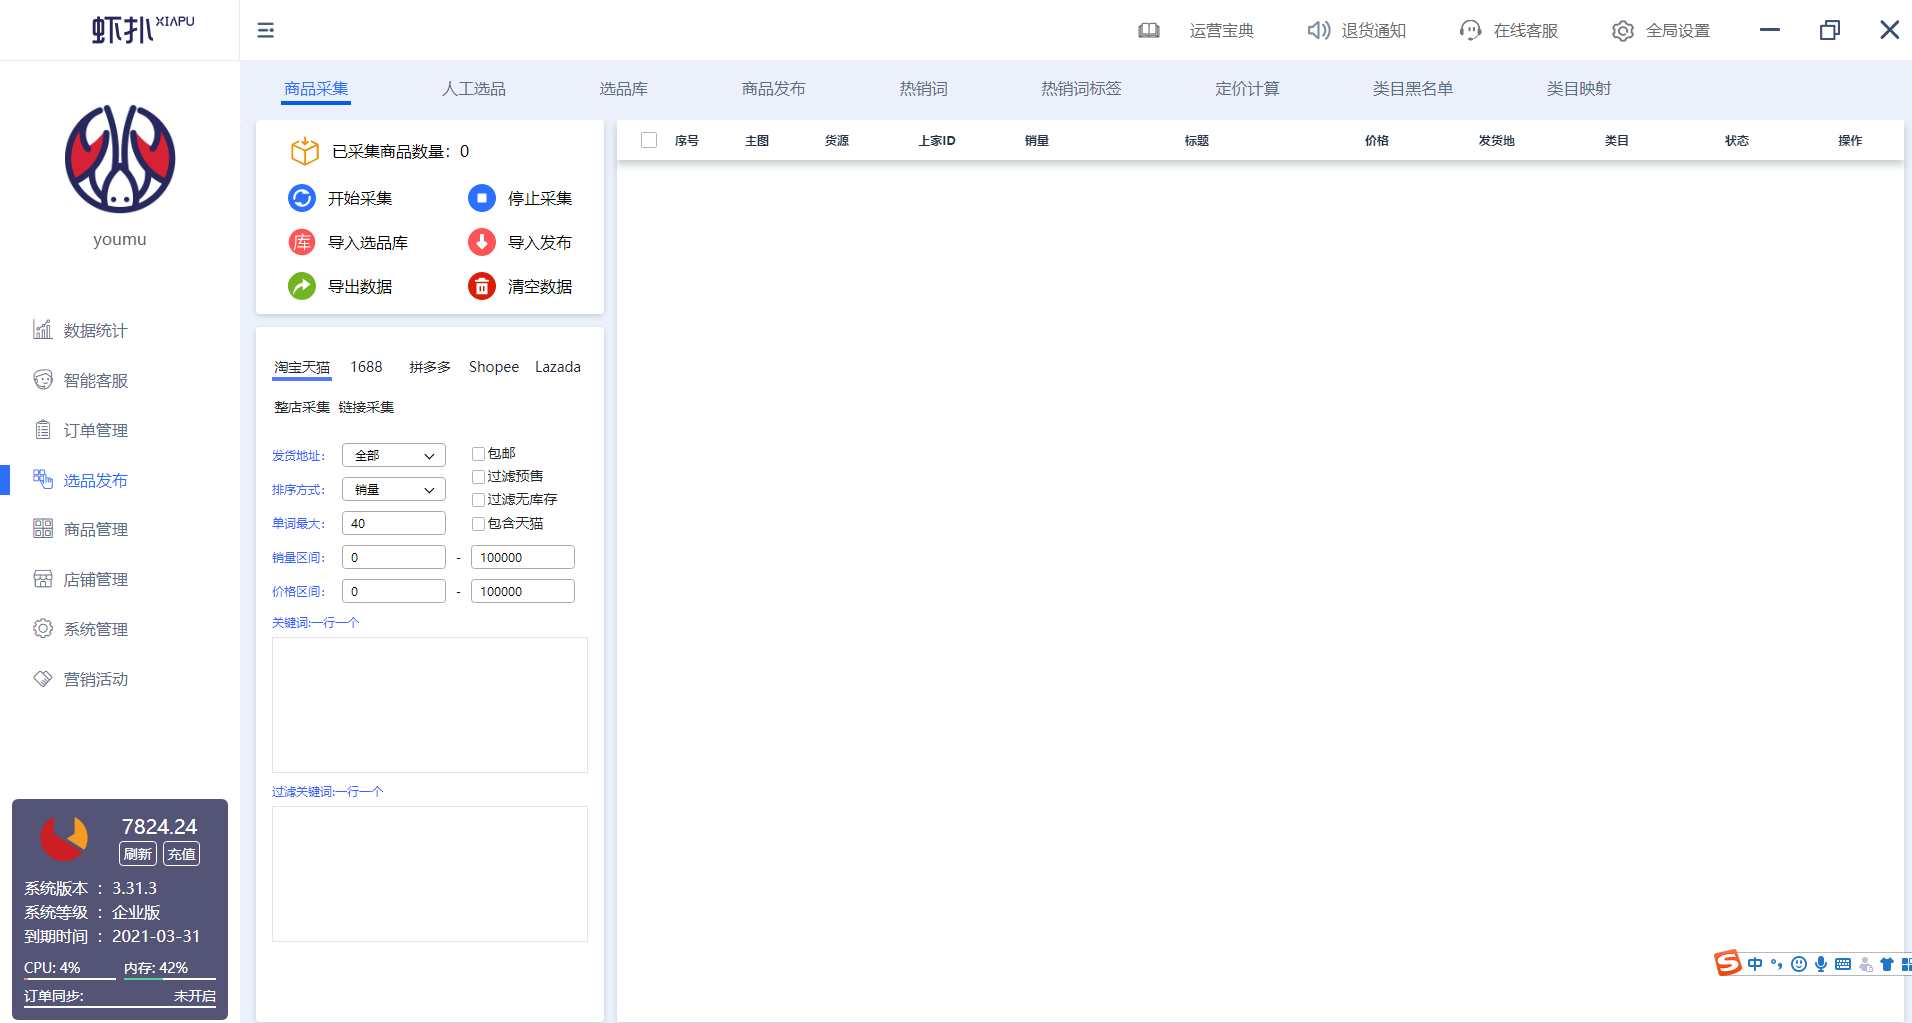Click the 刷新 refresh button
Viewport: 1912px width, 1023px height.
coord(137,853)
